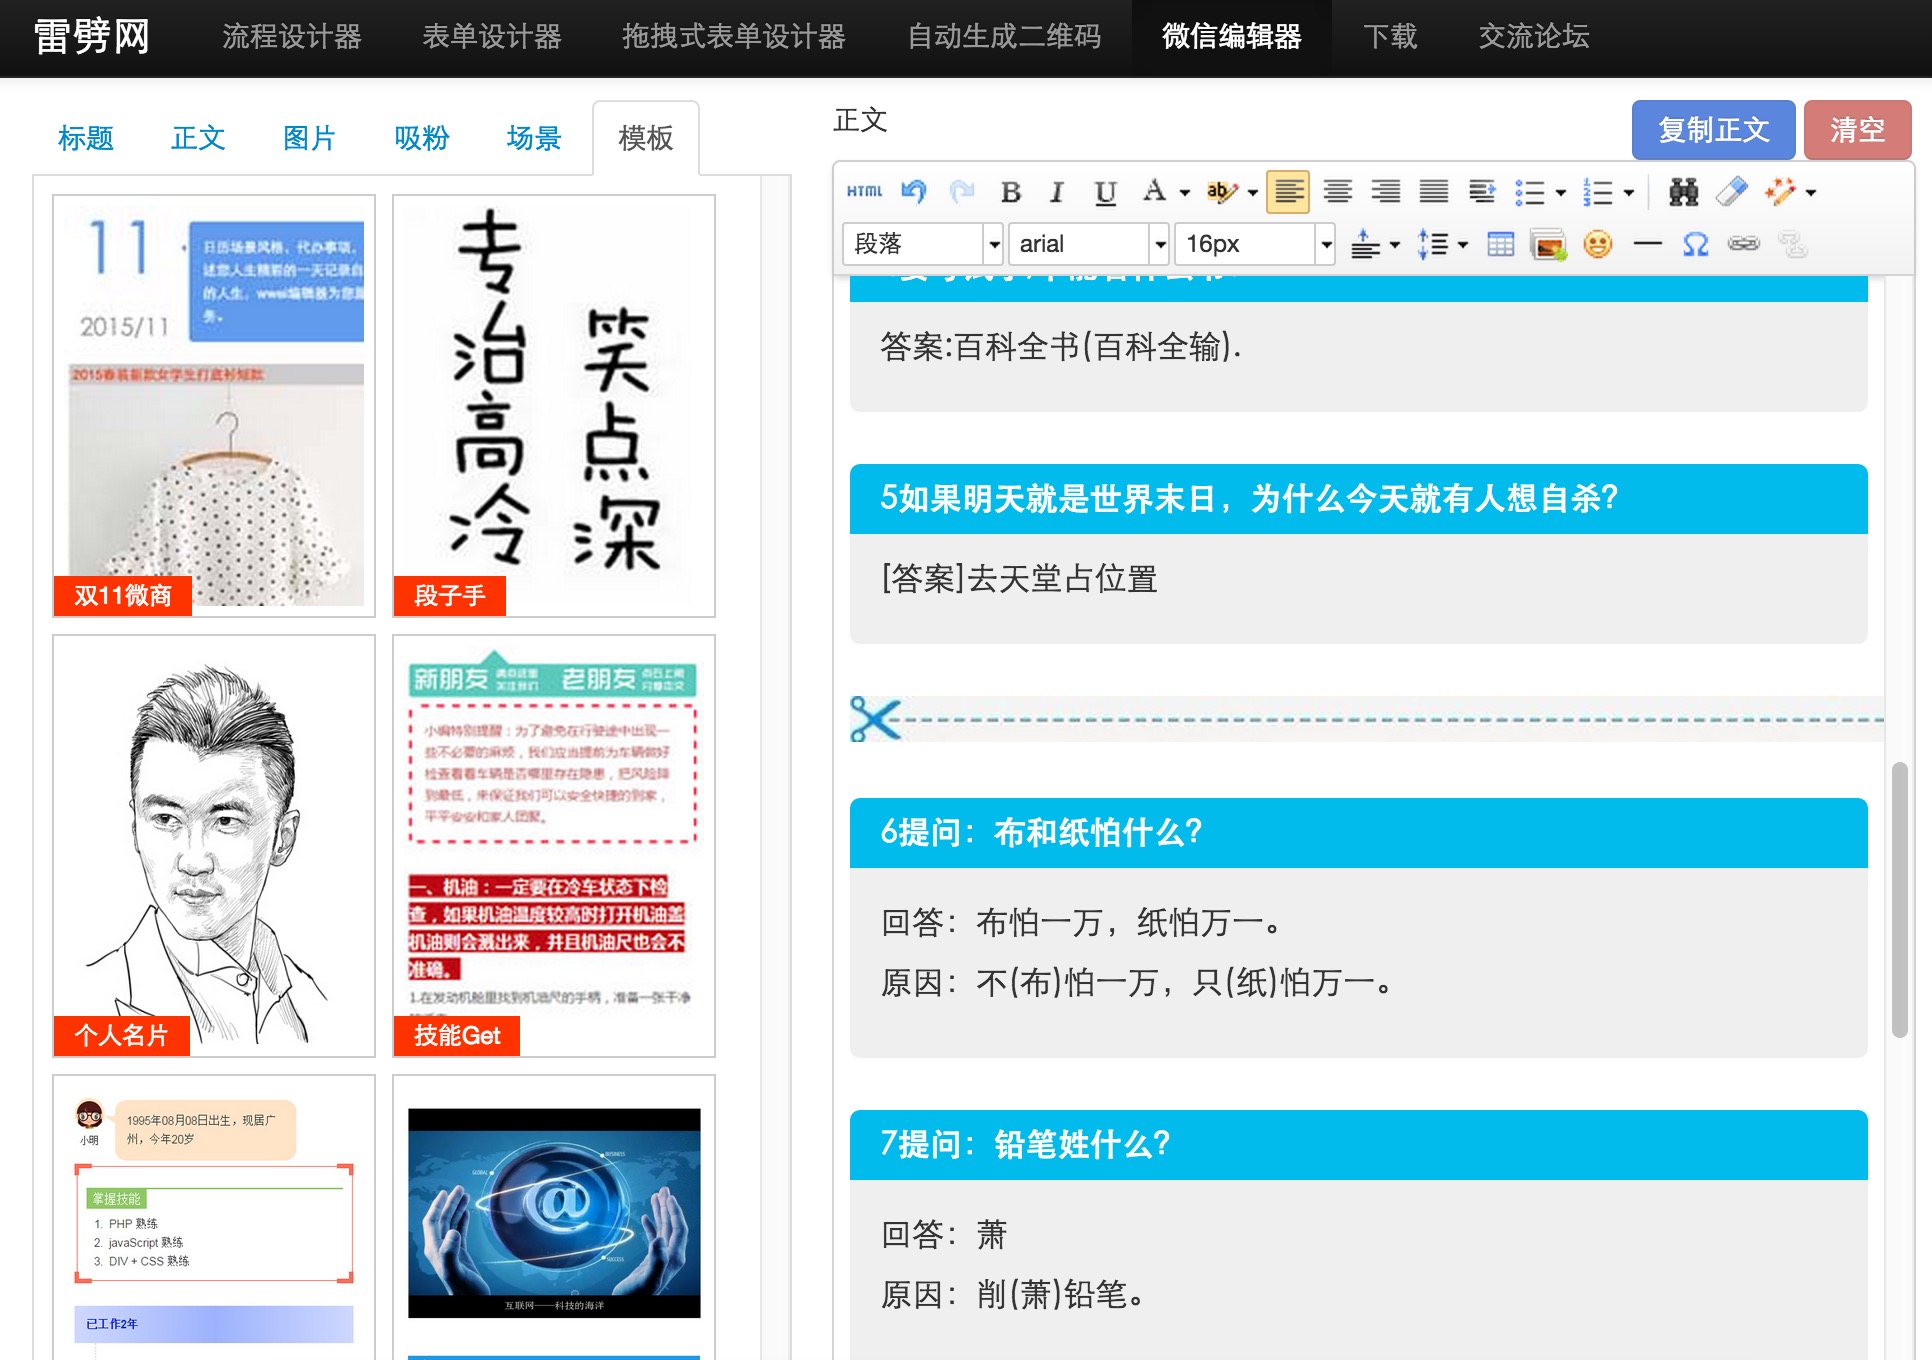The height and width of the screenshot is (1360, 1932).
Task: Toggle underline formatting
Action: click(1103, 191)
